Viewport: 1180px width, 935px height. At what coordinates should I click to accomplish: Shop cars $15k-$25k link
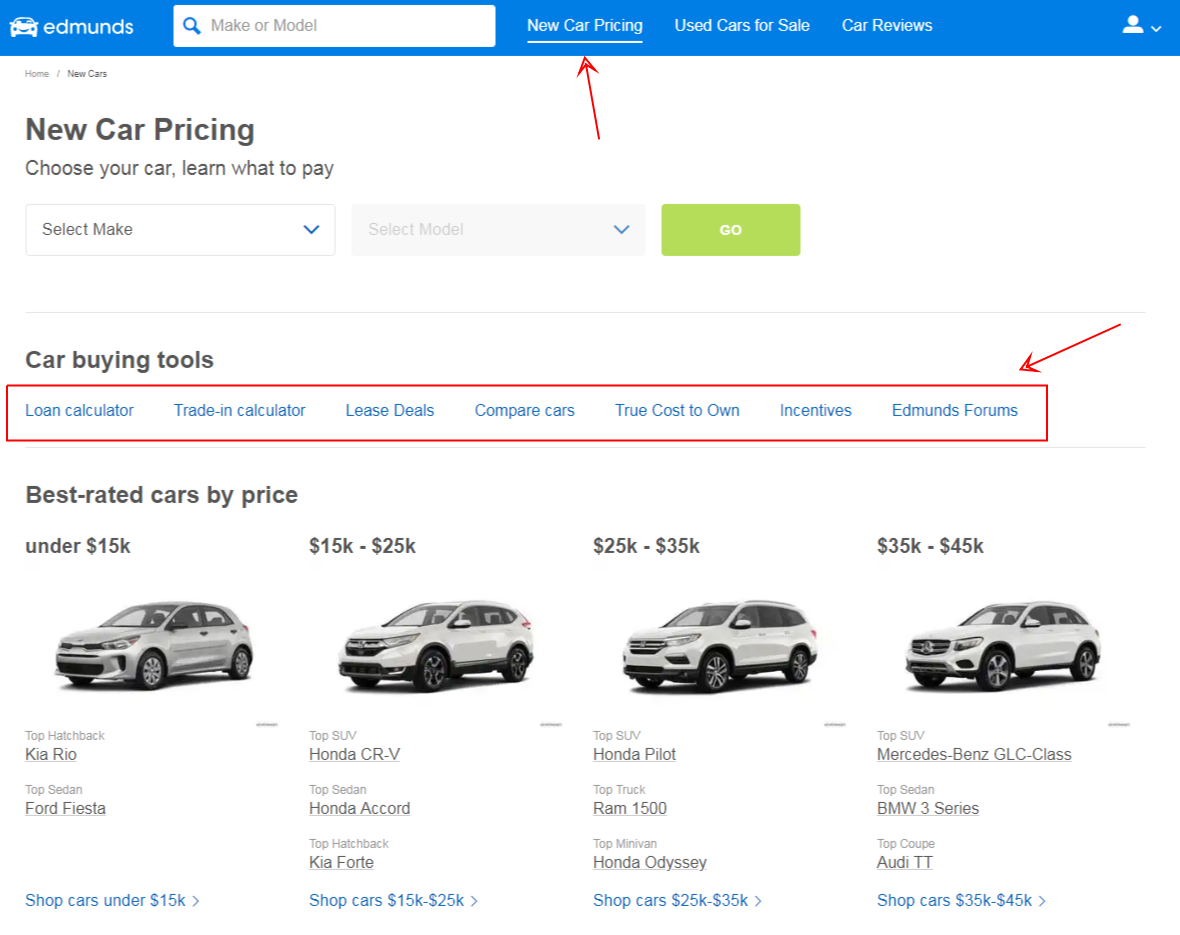pos(394,900)
